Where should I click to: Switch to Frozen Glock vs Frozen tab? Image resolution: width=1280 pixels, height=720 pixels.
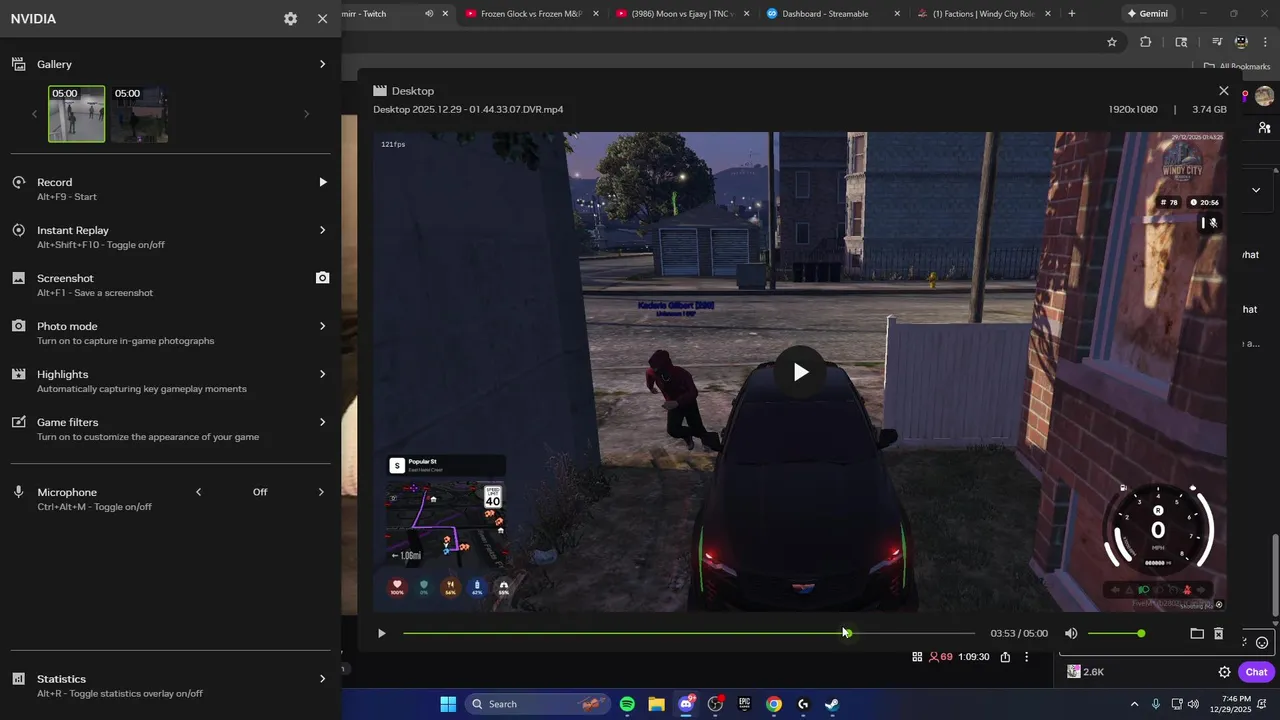point(530,14)
